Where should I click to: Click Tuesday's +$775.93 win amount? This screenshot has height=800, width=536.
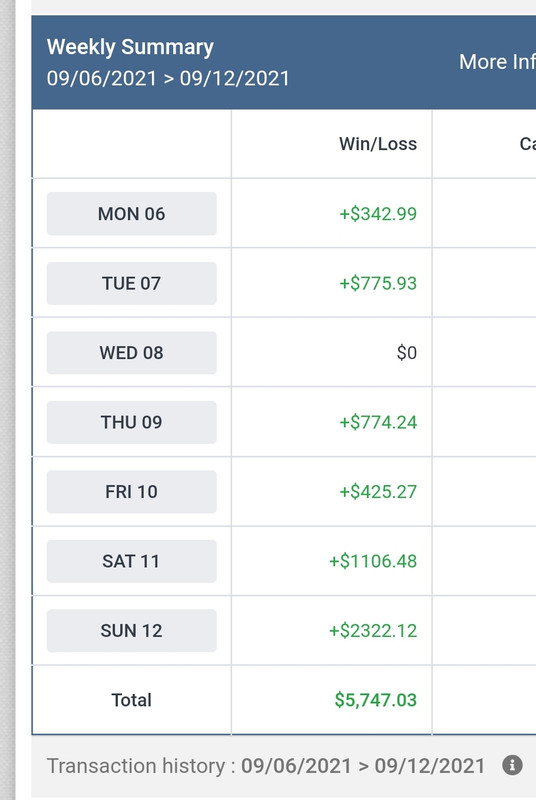[x=378, y=283]
